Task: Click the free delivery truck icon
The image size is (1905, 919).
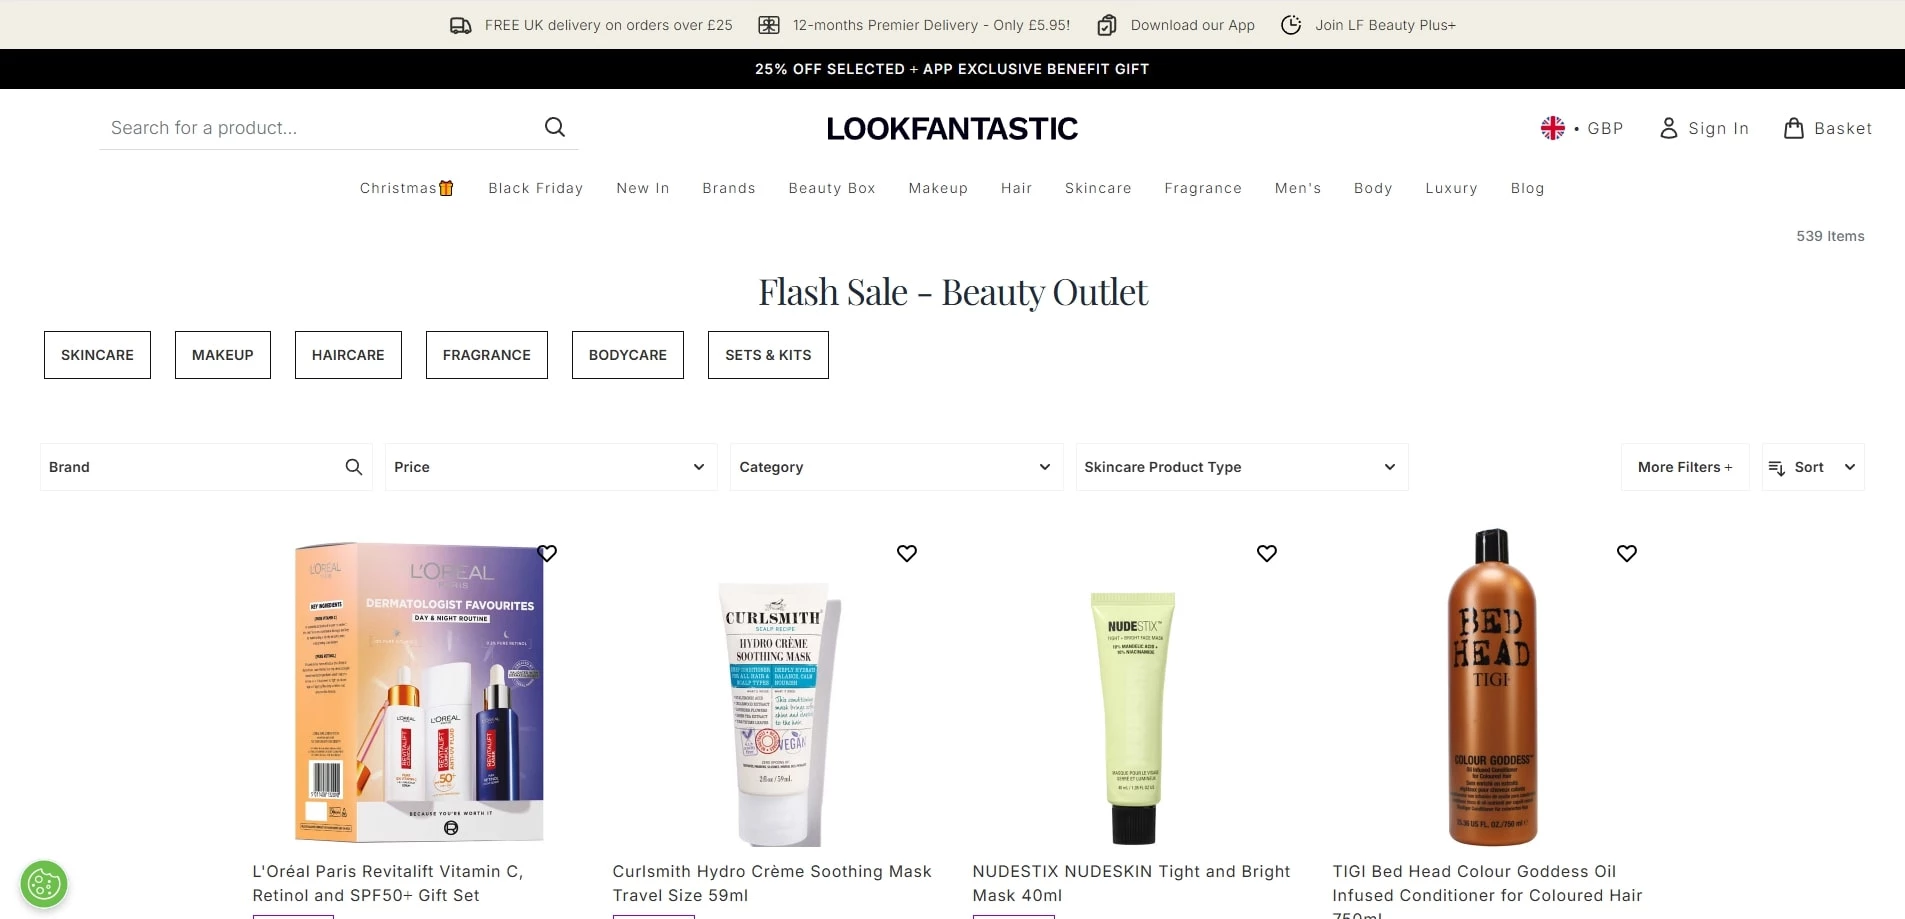Action: (x=461, y=24)
